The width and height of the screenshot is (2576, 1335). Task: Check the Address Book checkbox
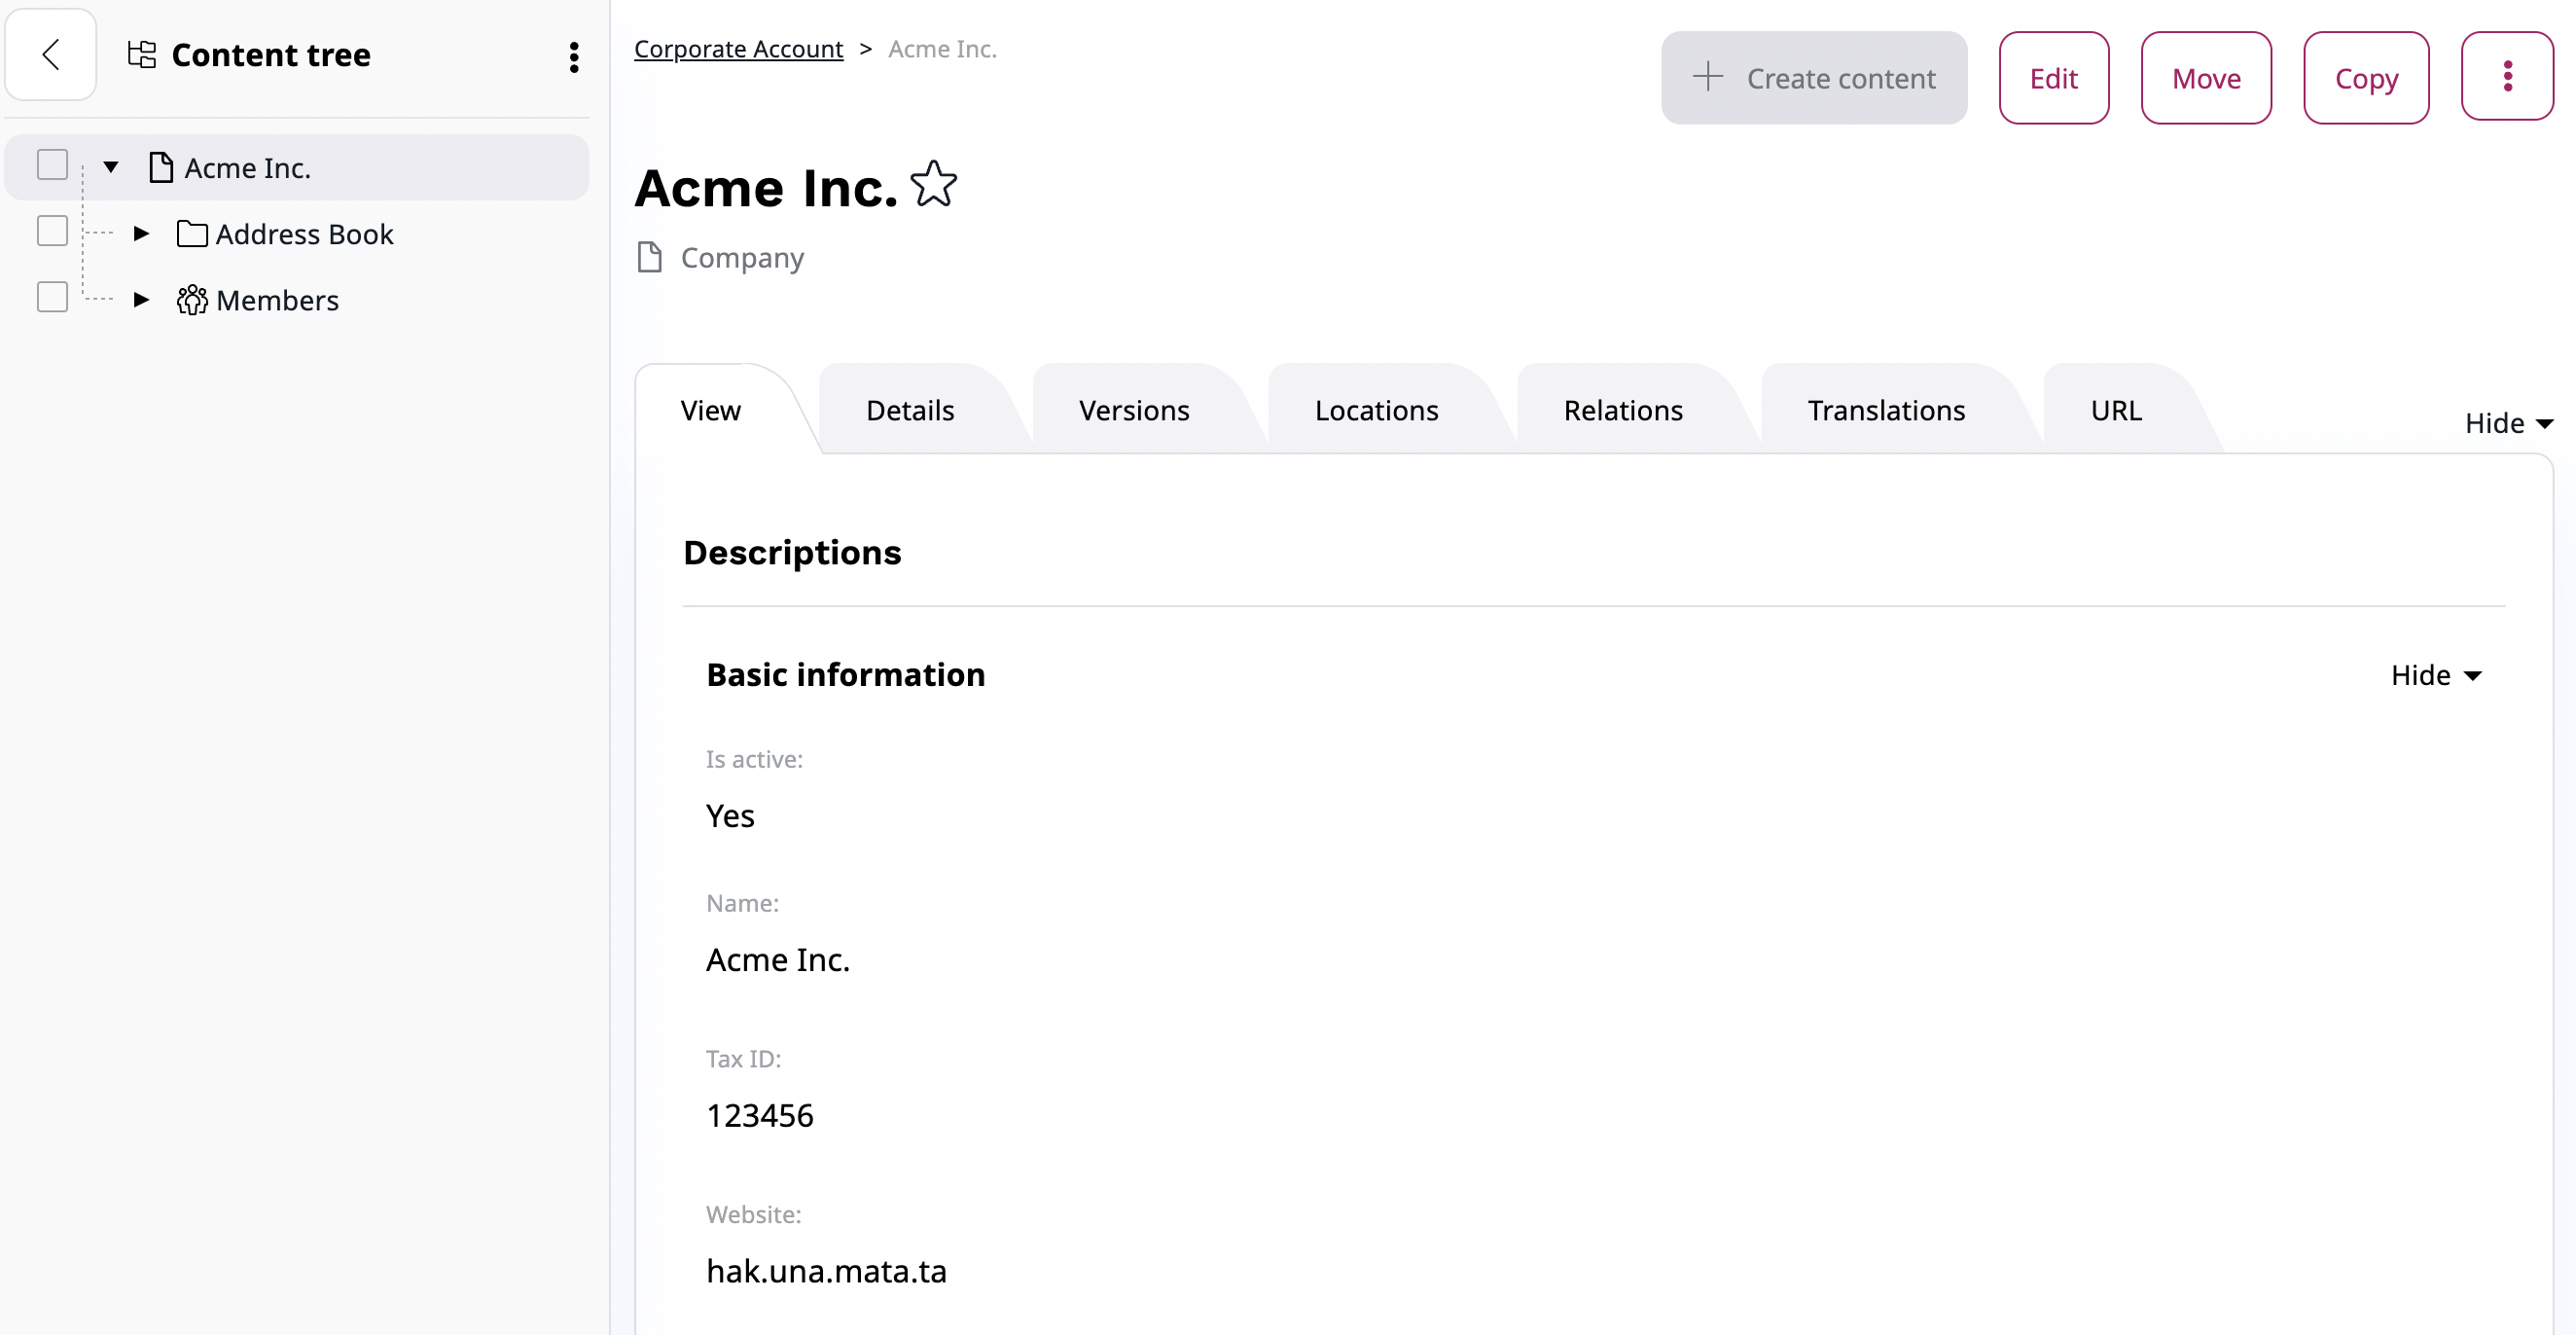(x=52, y=231)
